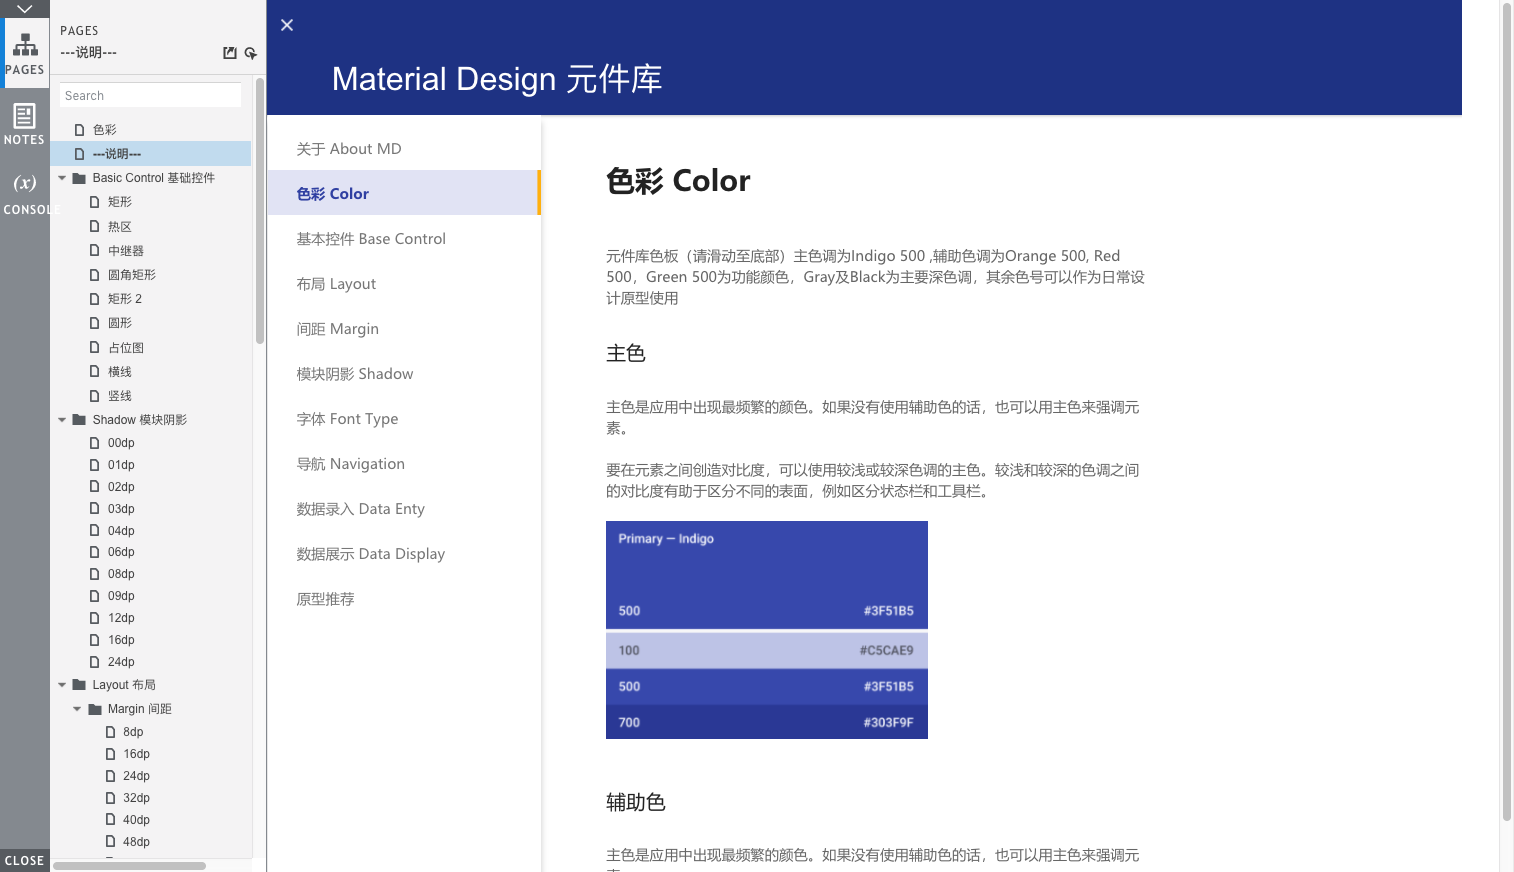Go to 原型推荐 menu item
Image resolution: width=1514 pixels, height=872 pixels.
404,598
